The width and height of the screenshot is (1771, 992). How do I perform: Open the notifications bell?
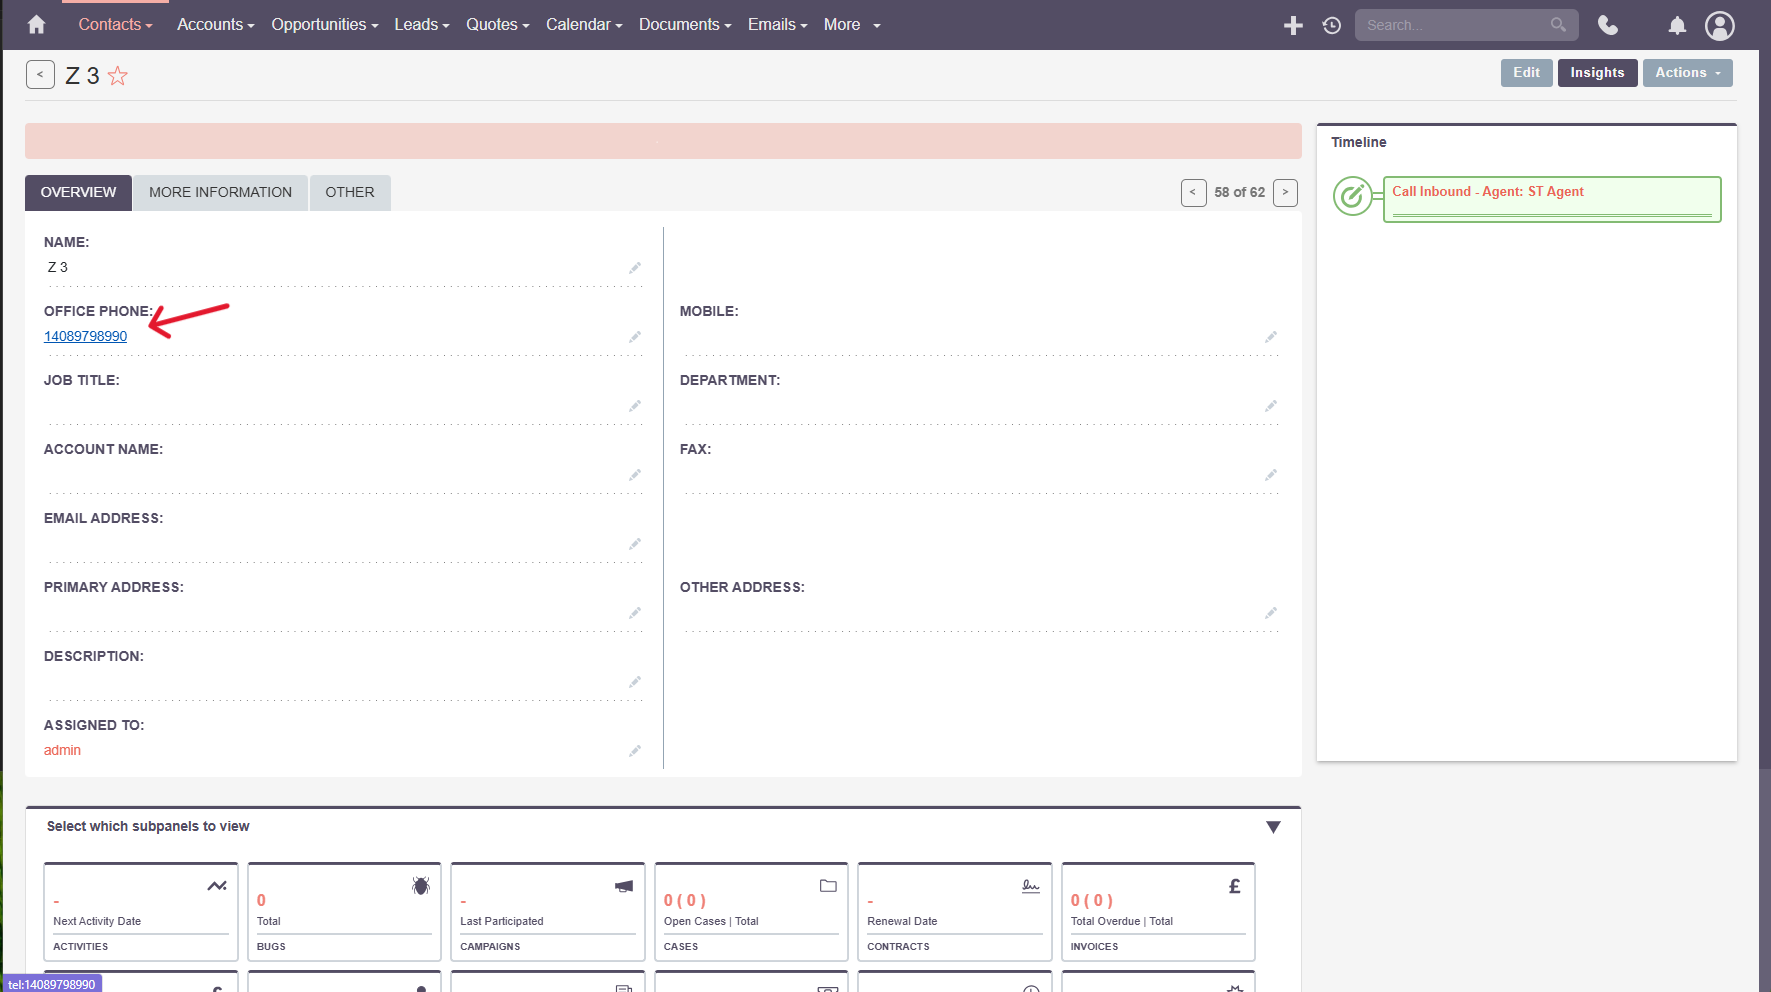pyautogui.click(x=1677, y=26)
